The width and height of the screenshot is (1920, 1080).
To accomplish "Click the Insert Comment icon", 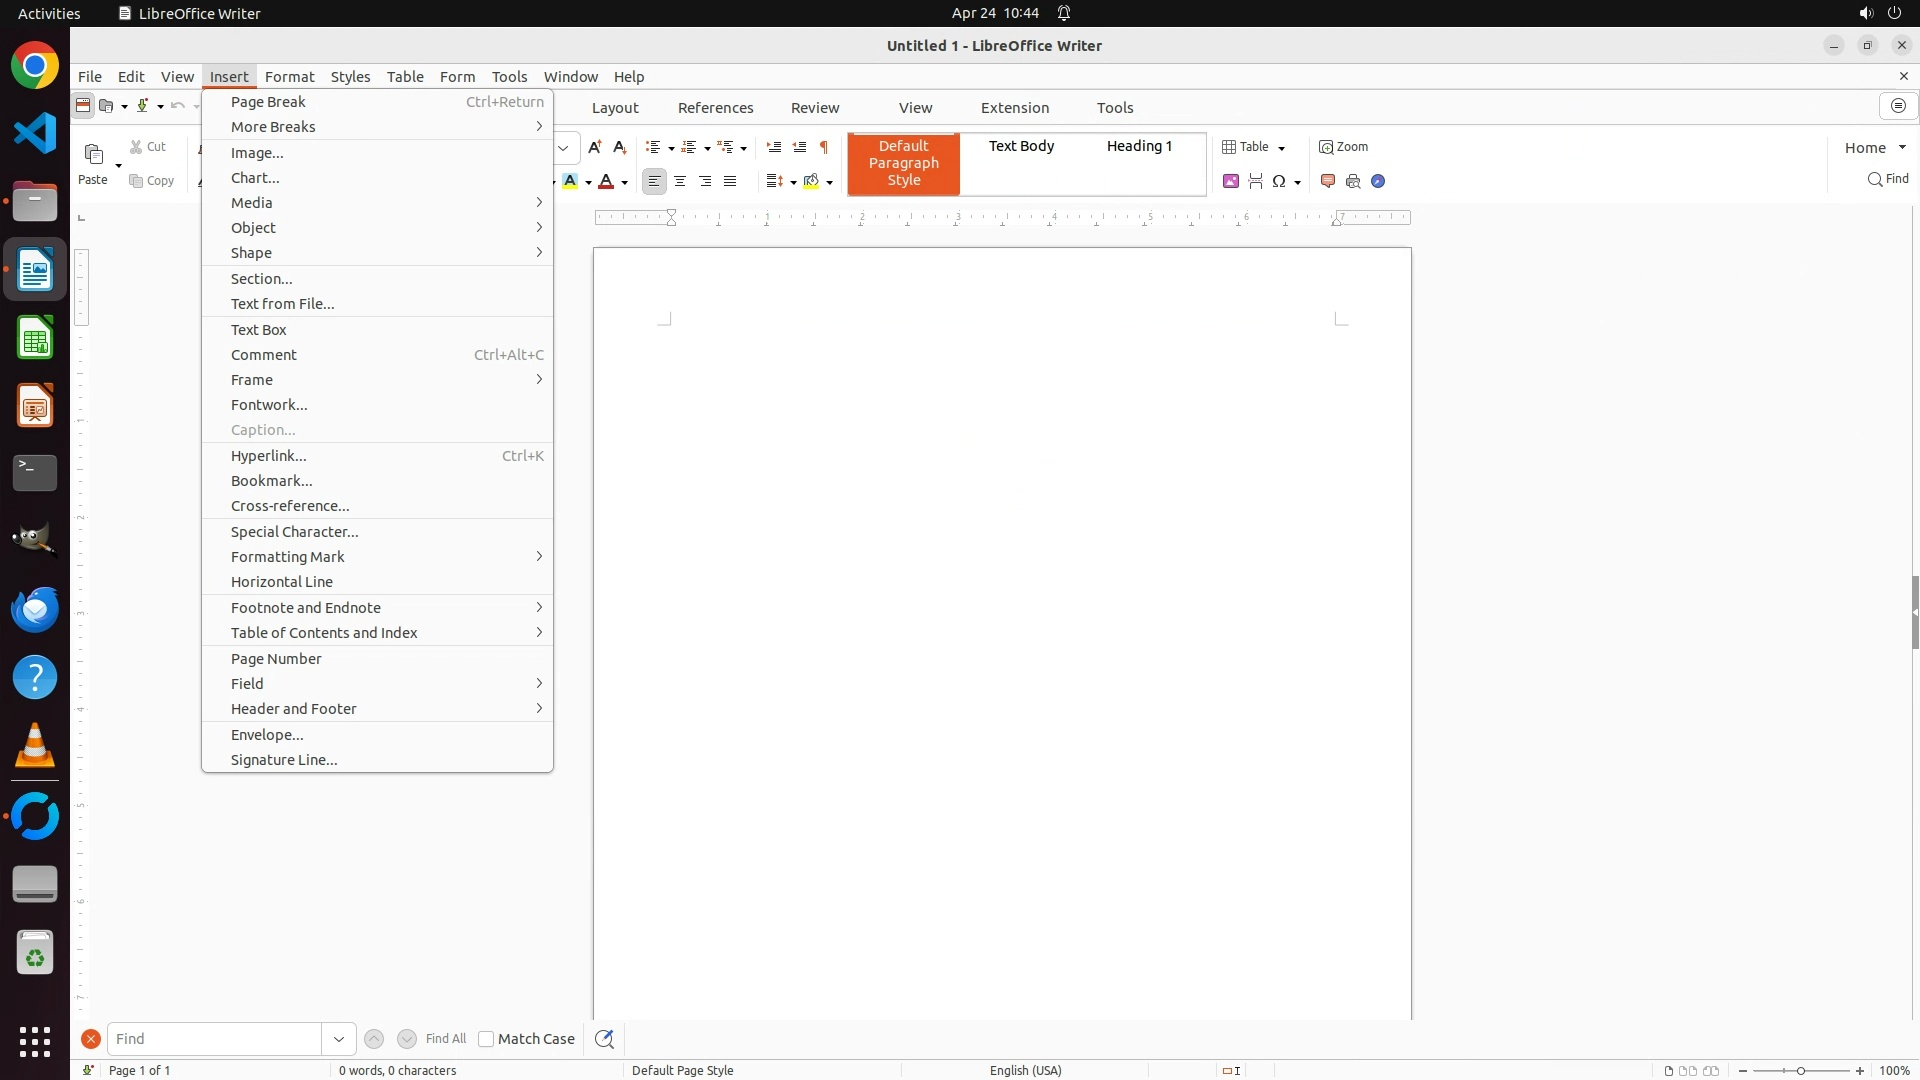I will tap(1328, 181).
